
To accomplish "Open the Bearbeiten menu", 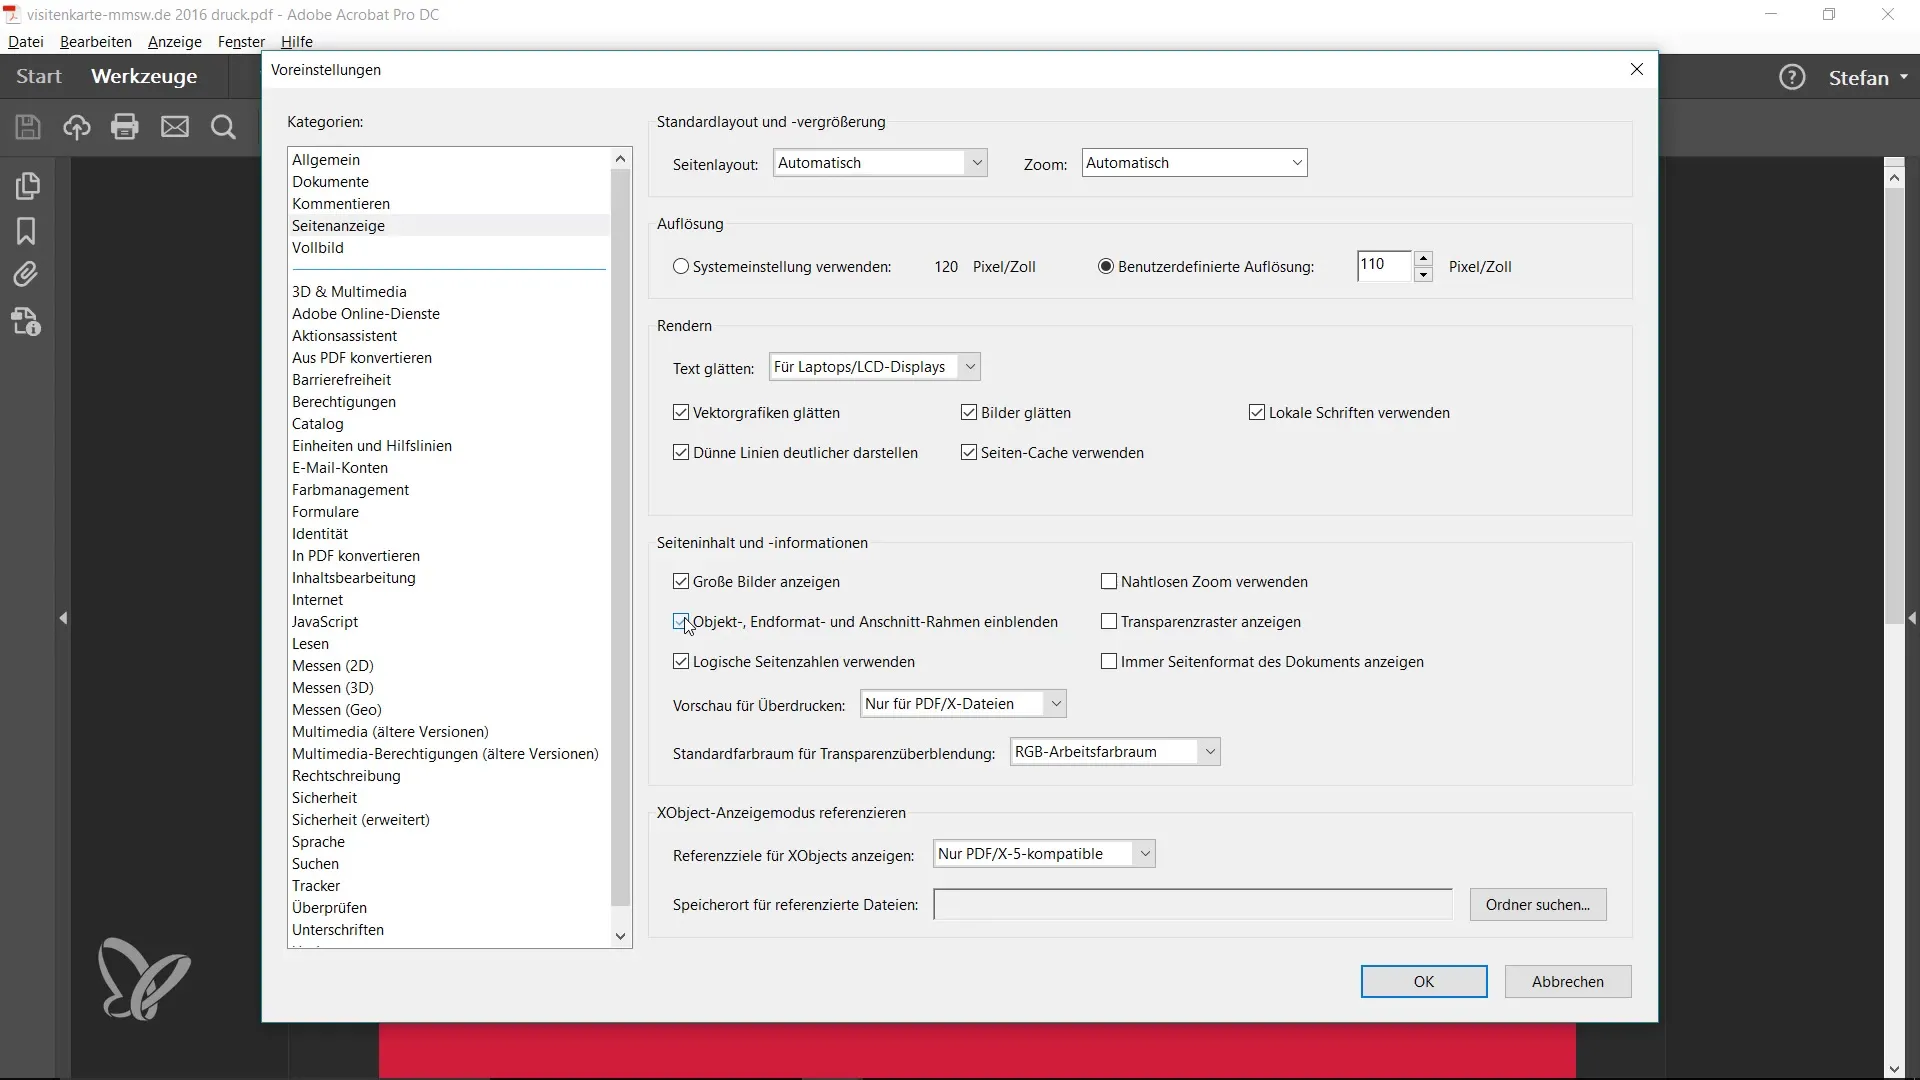I will pos(96,42).
